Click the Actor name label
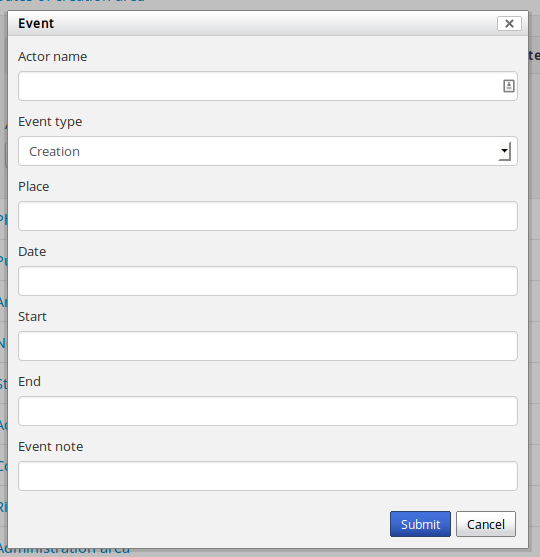 pos(53,56)
